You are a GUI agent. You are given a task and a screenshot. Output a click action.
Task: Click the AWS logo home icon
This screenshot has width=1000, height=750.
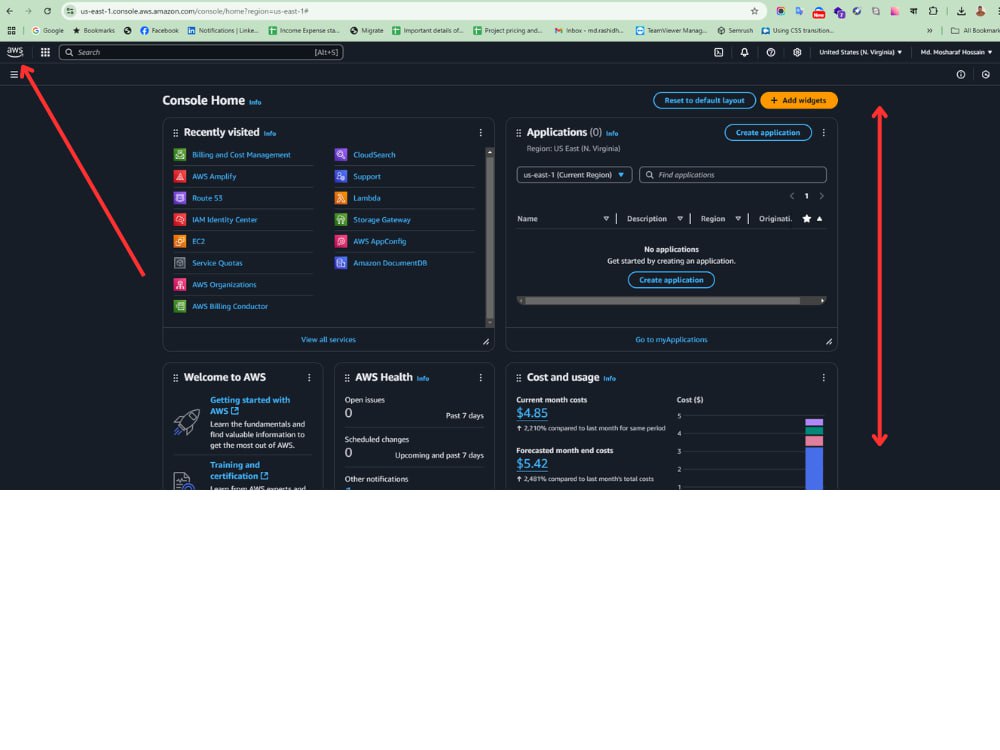click(15, 52)
